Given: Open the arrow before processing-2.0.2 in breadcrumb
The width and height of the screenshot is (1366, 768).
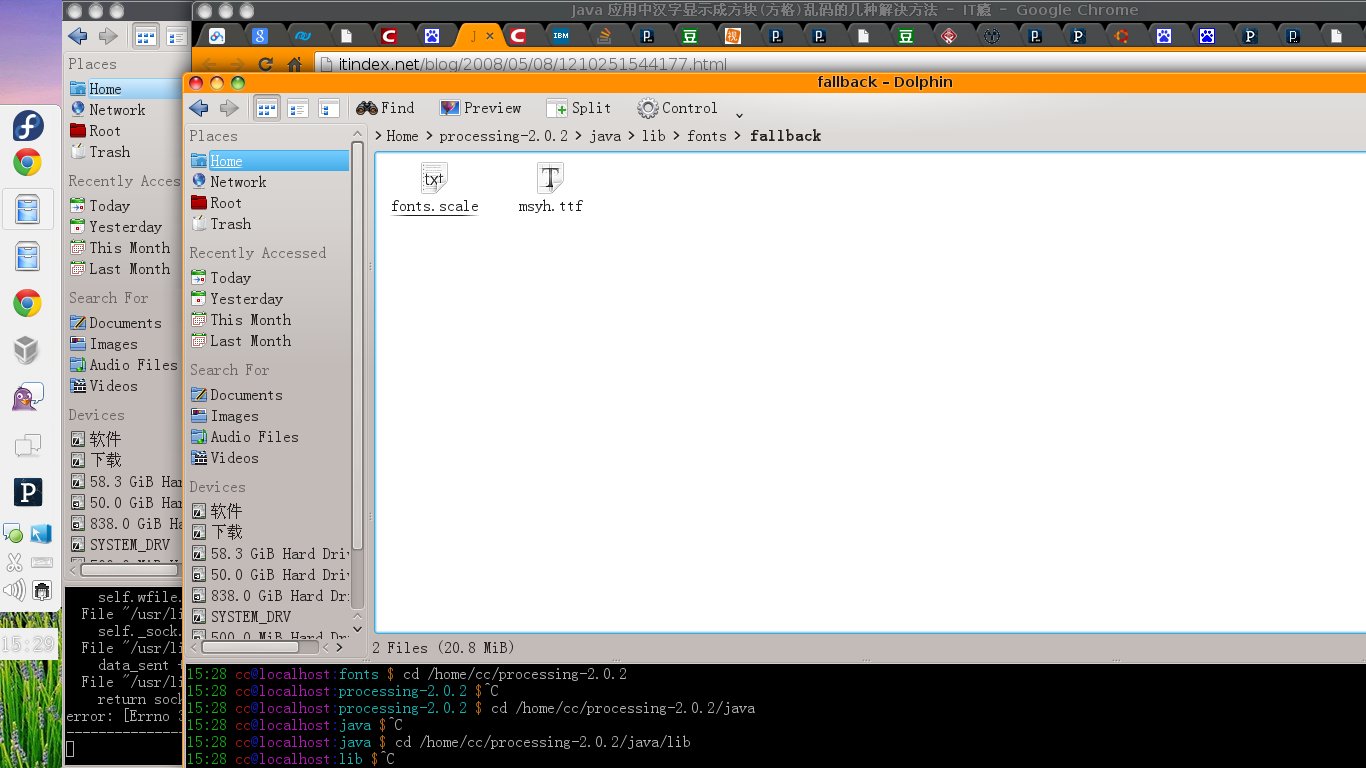Looking at the screenshot, I should [x=429, y=136].
